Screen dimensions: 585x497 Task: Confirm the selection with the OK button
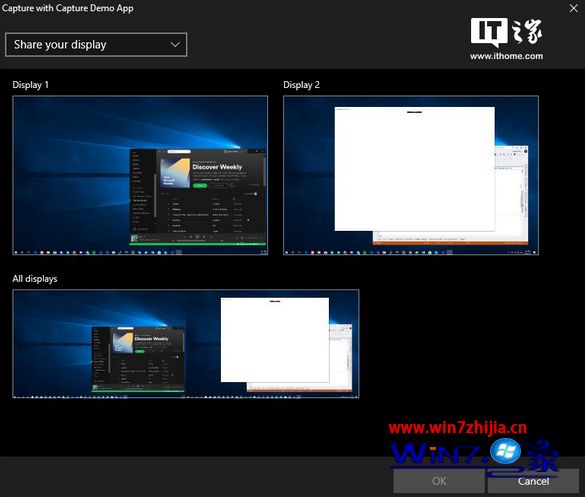439,481
